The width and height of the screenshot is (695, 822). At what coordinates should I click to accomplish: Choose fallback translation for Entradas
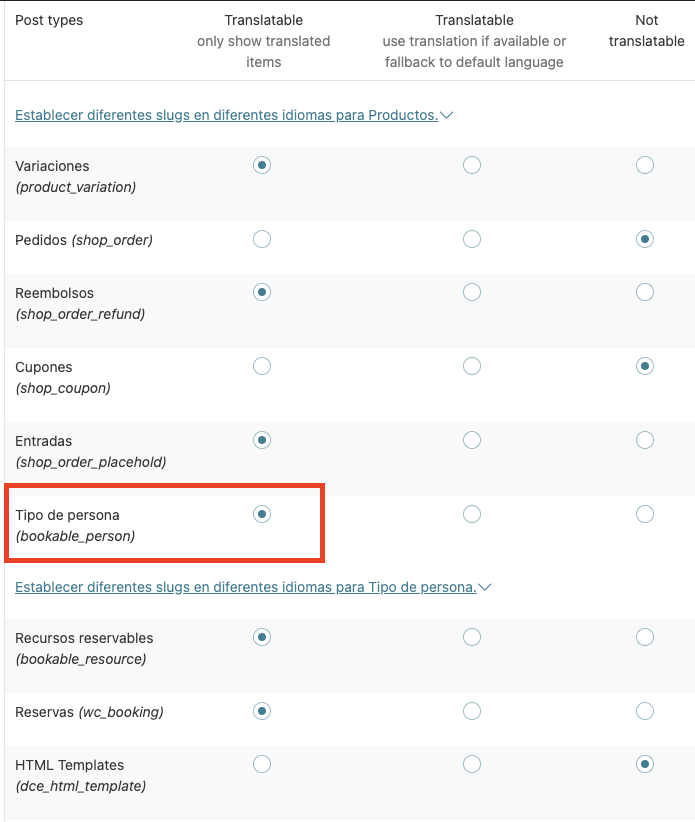(x=472, y=440)
